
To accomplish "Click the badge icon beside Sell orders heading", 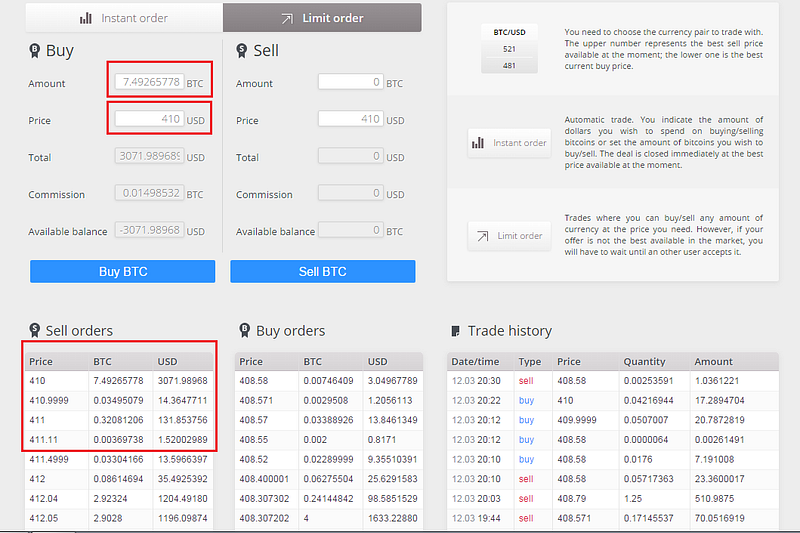I will coord(34,331).
